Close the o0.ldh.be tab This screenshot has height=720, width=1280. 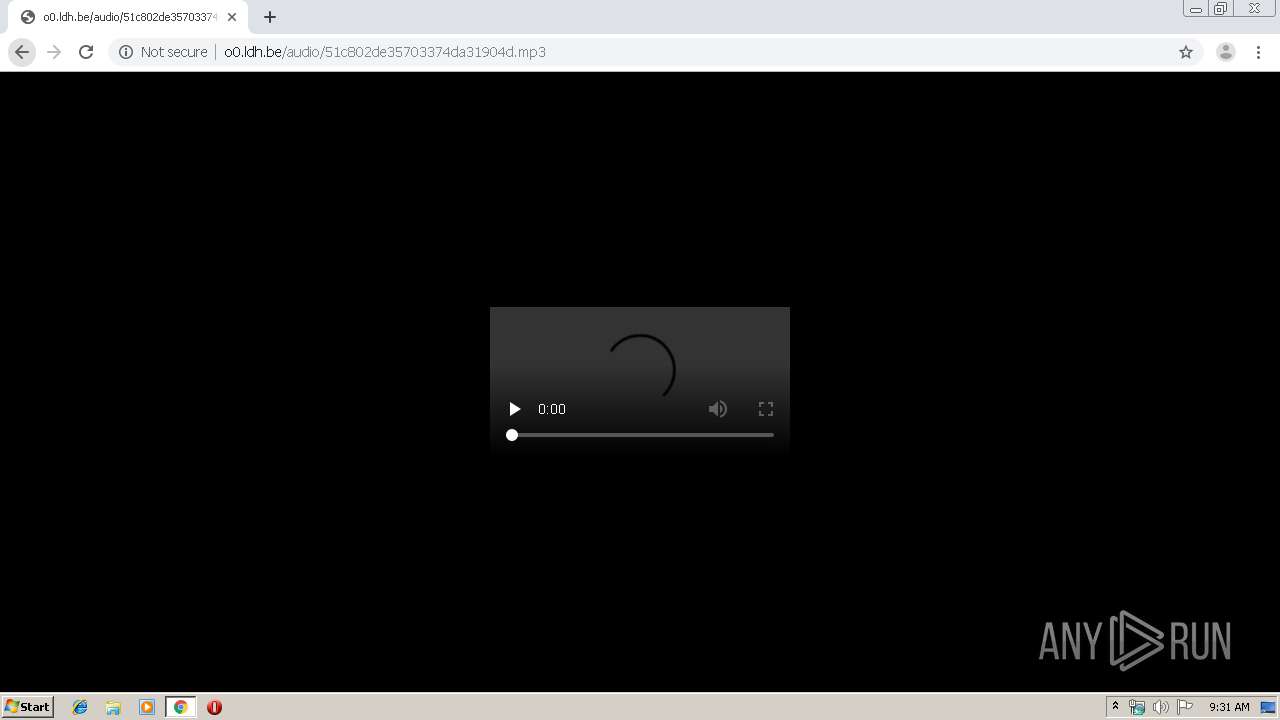[x=232, y=17]
